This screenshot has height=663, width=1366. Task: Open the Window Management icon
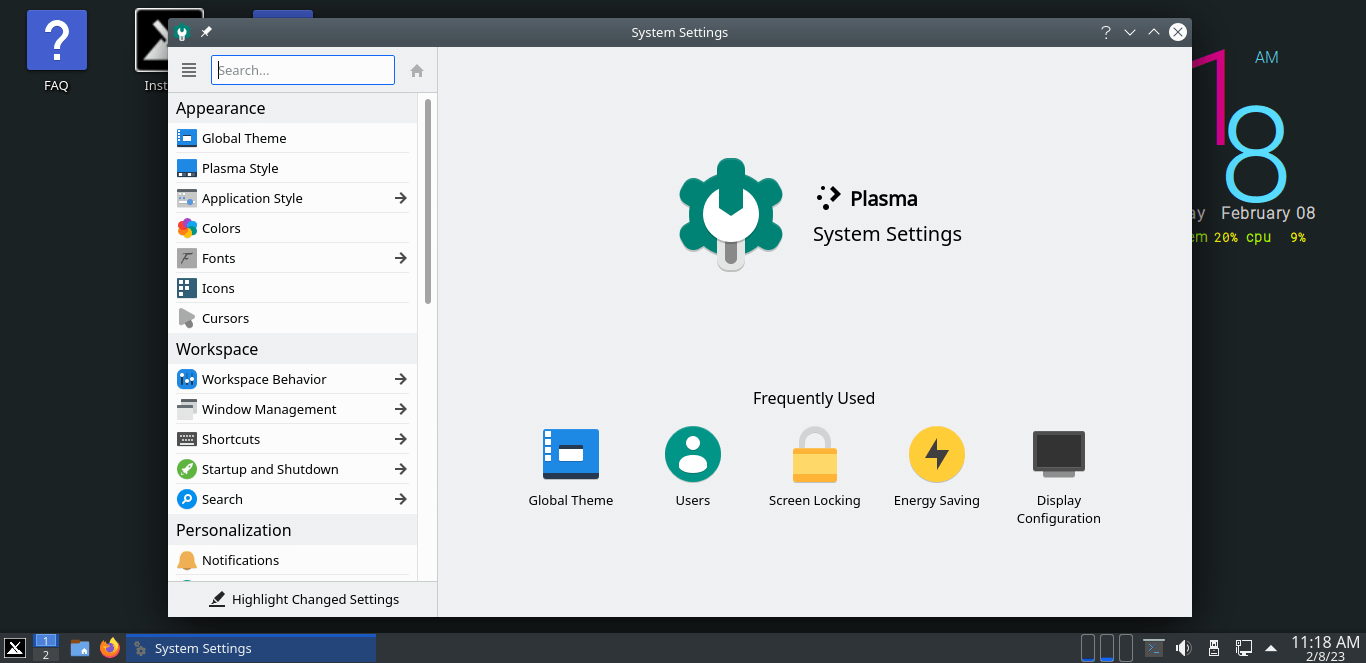[x=187, y=409]
